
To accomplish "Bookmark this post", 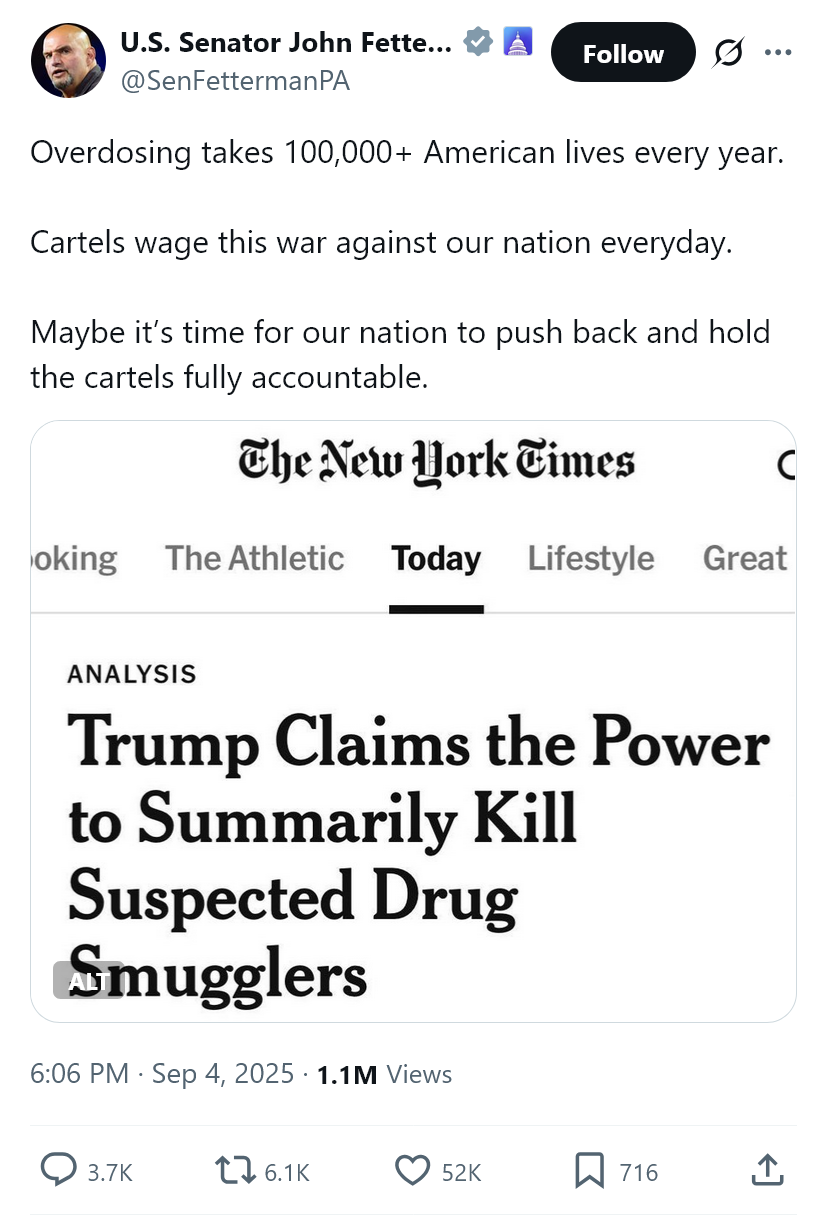I will [x=589, y=1171].
